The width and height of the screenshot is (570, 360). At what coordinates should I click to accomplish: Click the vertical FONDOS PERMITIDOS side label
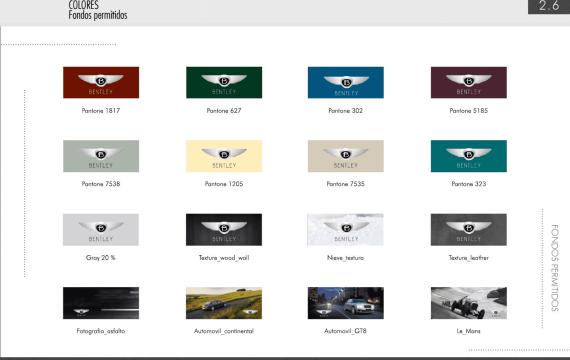554,268
